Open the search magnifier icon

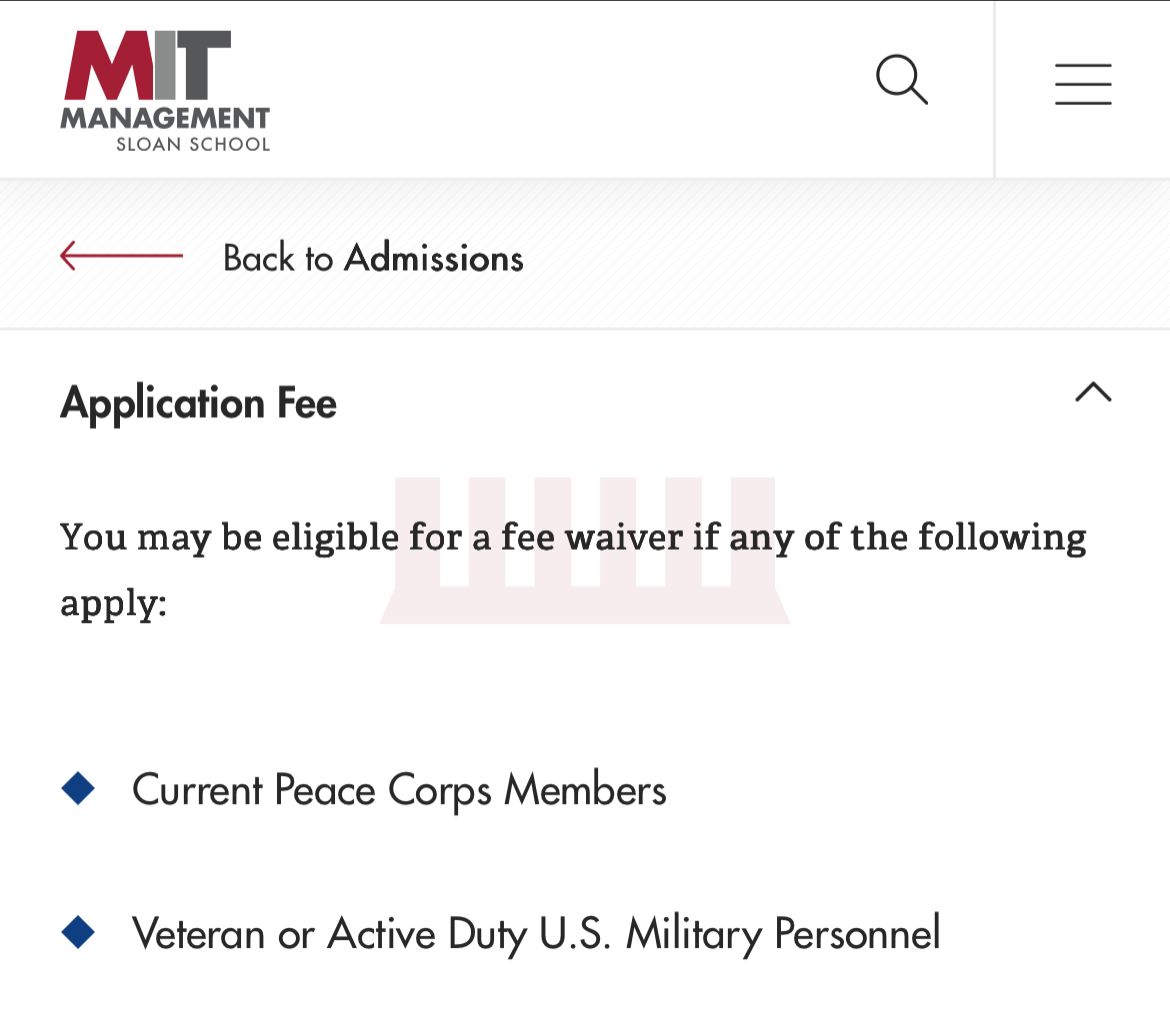[902, 80]
